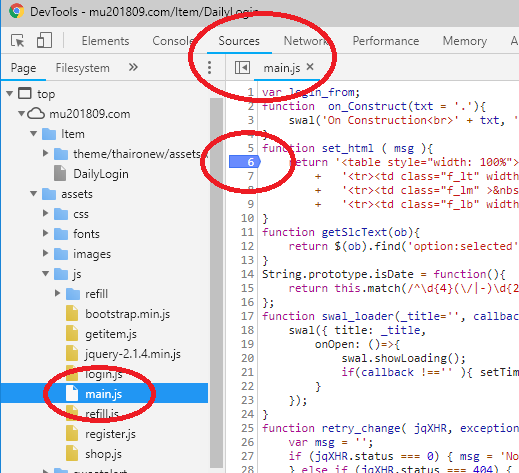The height and width of the screenshot is (473, 519).
Task: Select the main.js editor tab
Action: 282,68
